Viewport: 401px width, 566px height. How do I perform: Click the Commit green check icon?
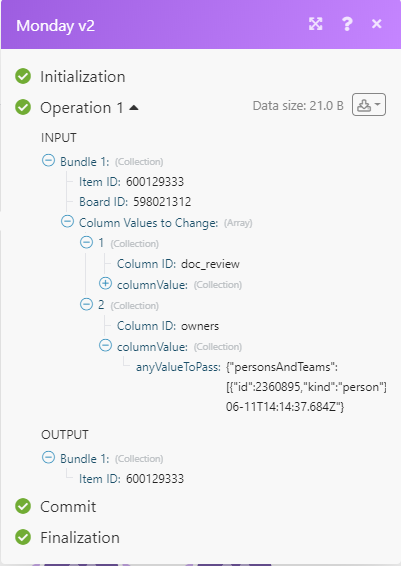click(x=23, y=506)
